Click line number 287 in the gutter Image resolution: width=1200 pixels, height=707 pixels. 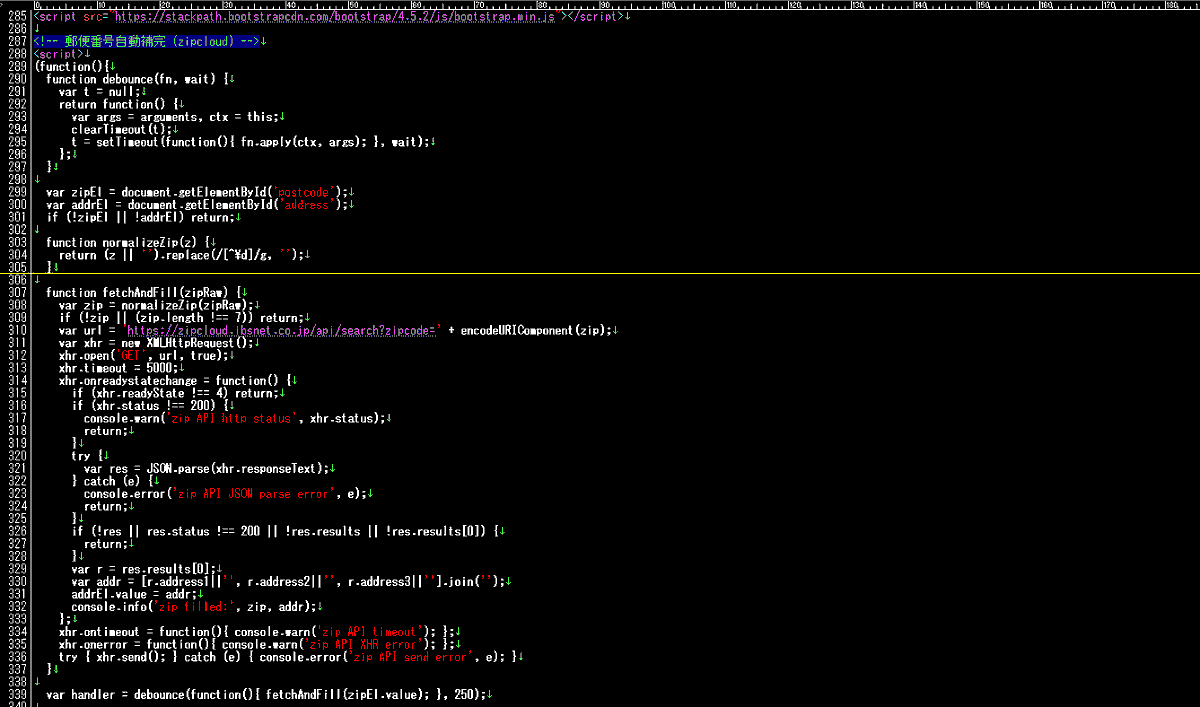(15, 41)
